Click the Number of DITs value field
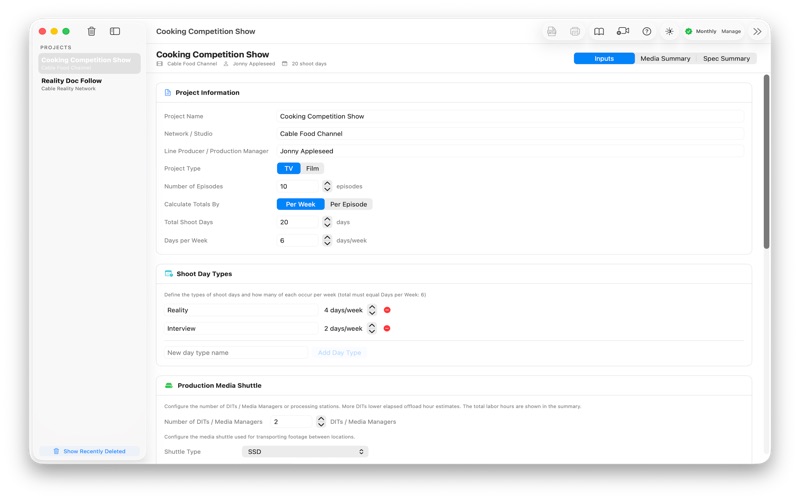The height and width of the screenshot is (500, 800). pos(291,421)
